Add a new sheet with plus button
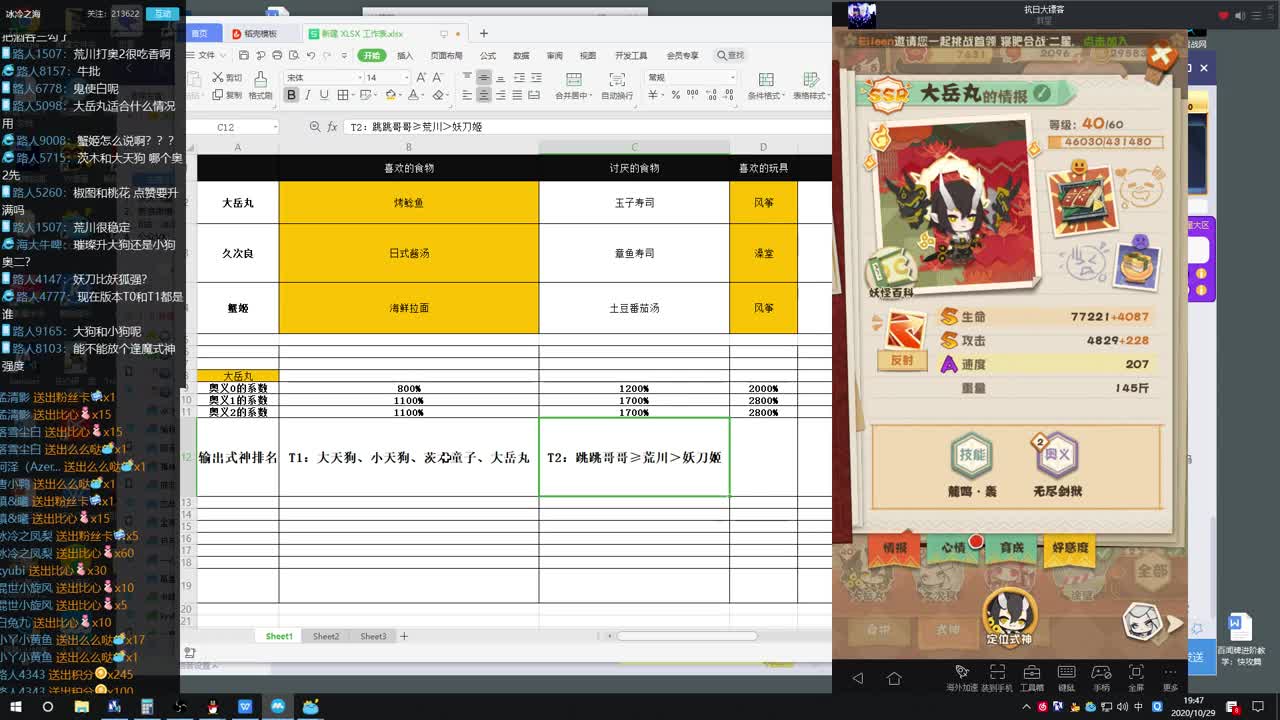This screenshot has height=720, width=1280. coord(404,636)
